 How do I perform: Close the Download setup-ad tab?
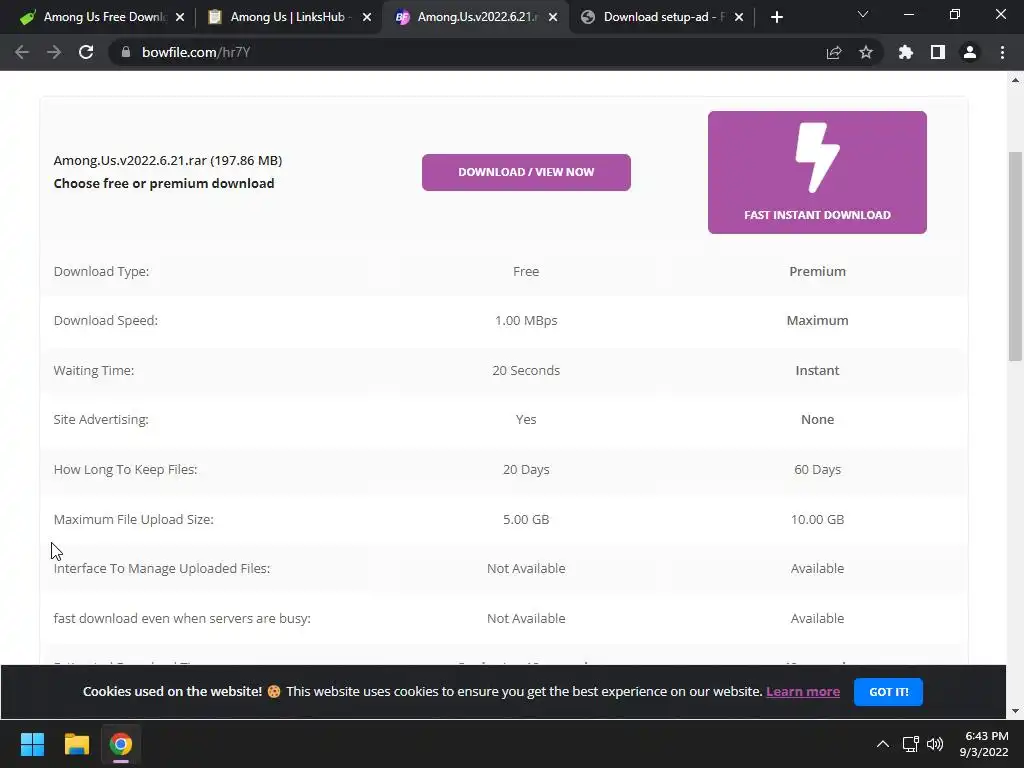739,17
